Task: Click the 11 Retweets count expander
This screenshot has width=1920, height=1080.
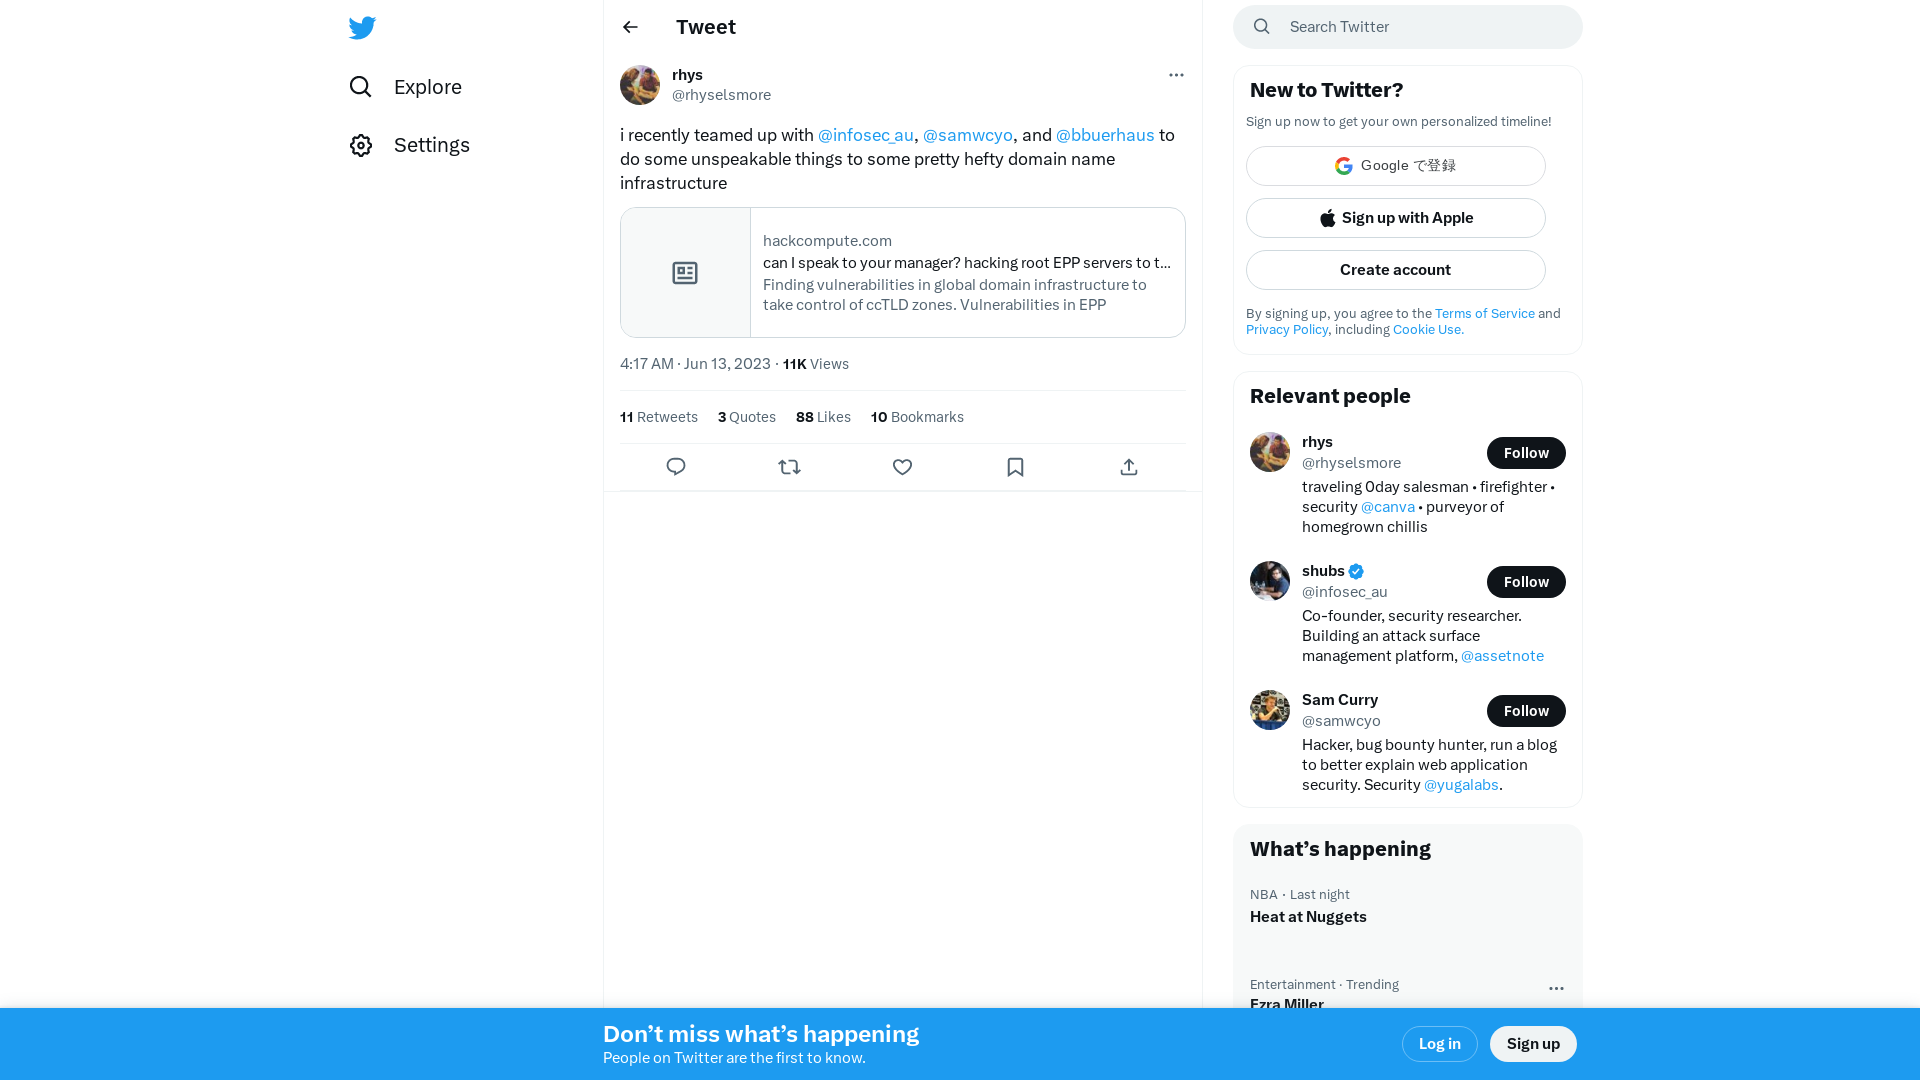Action: click(x=658, y=417)
